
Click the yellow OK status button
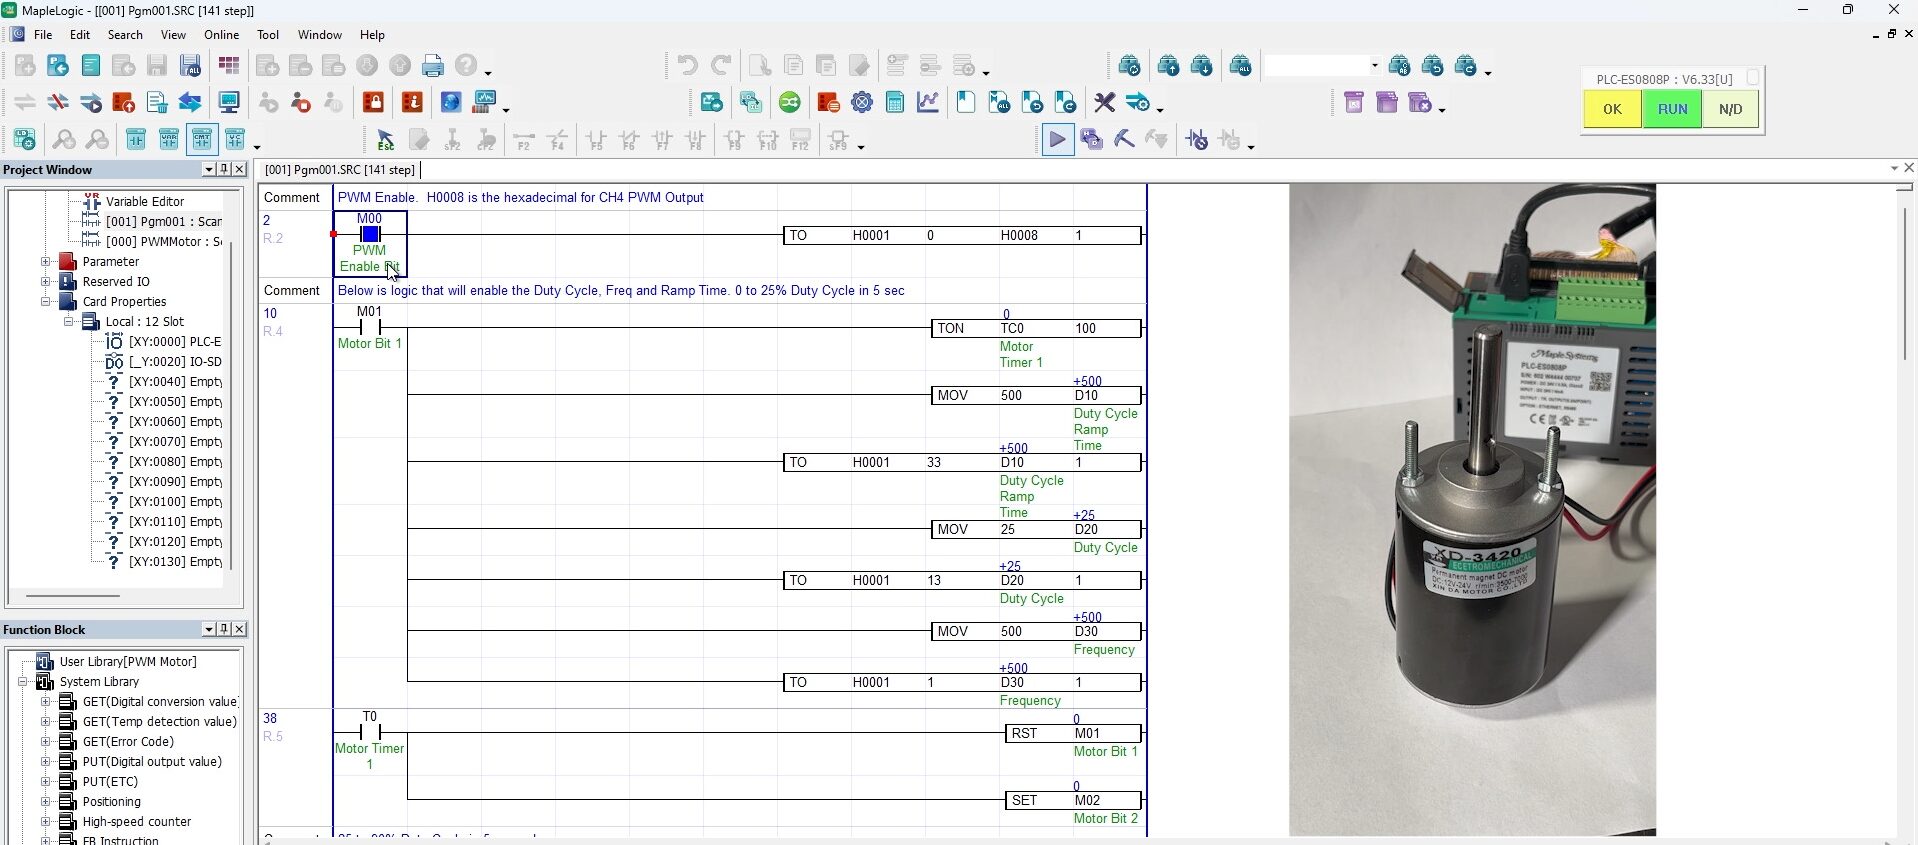click(x=1612, y=109)
